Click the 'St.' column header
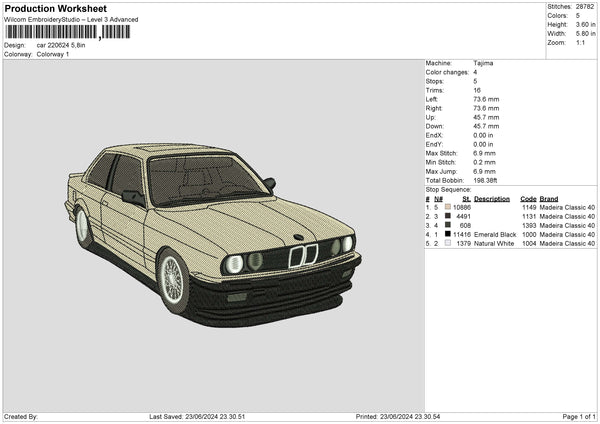The image size is (600, 424). (466, 199)
